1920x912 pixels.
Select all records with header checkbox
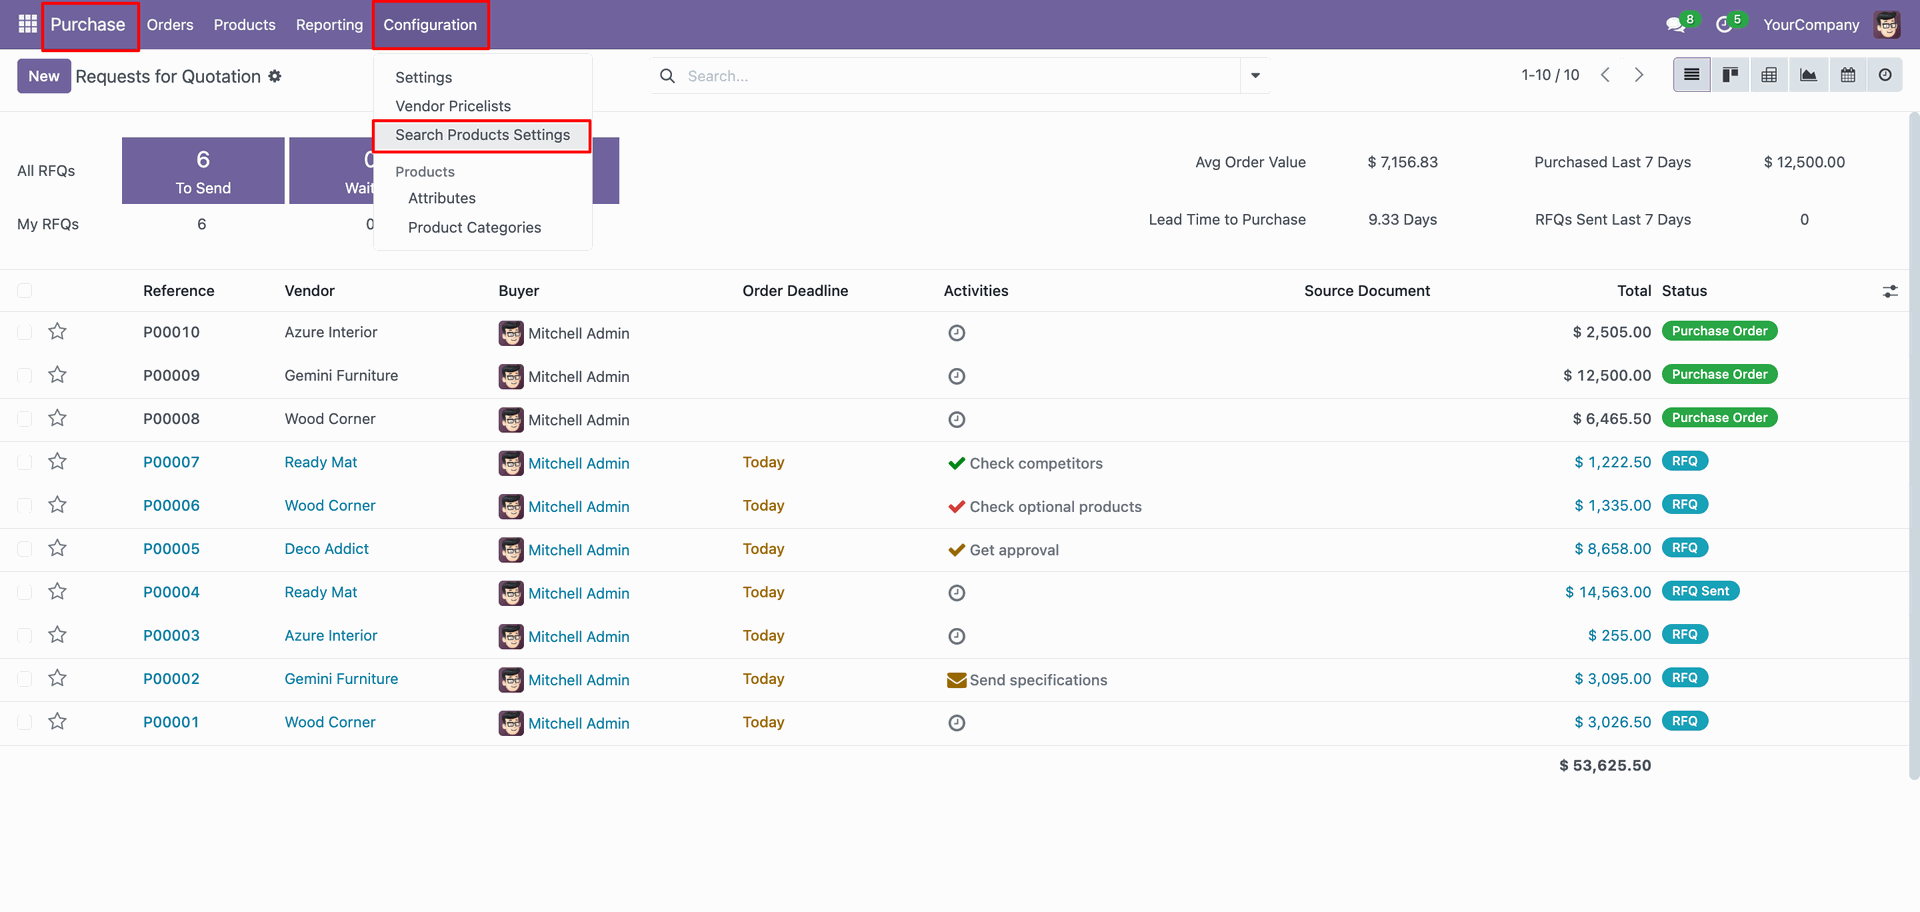pyautogui.click(x=25, y=291)
